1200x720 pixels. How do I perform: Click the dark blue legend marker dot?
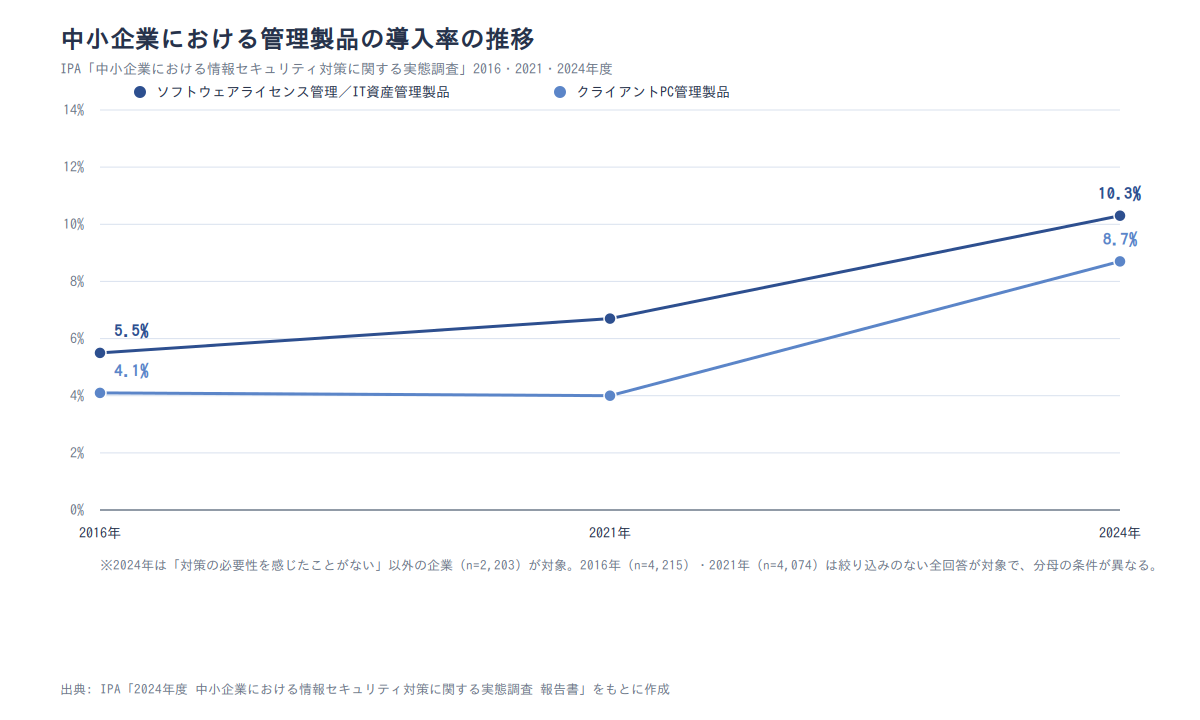pyautogui.click(x=140, y=92)
